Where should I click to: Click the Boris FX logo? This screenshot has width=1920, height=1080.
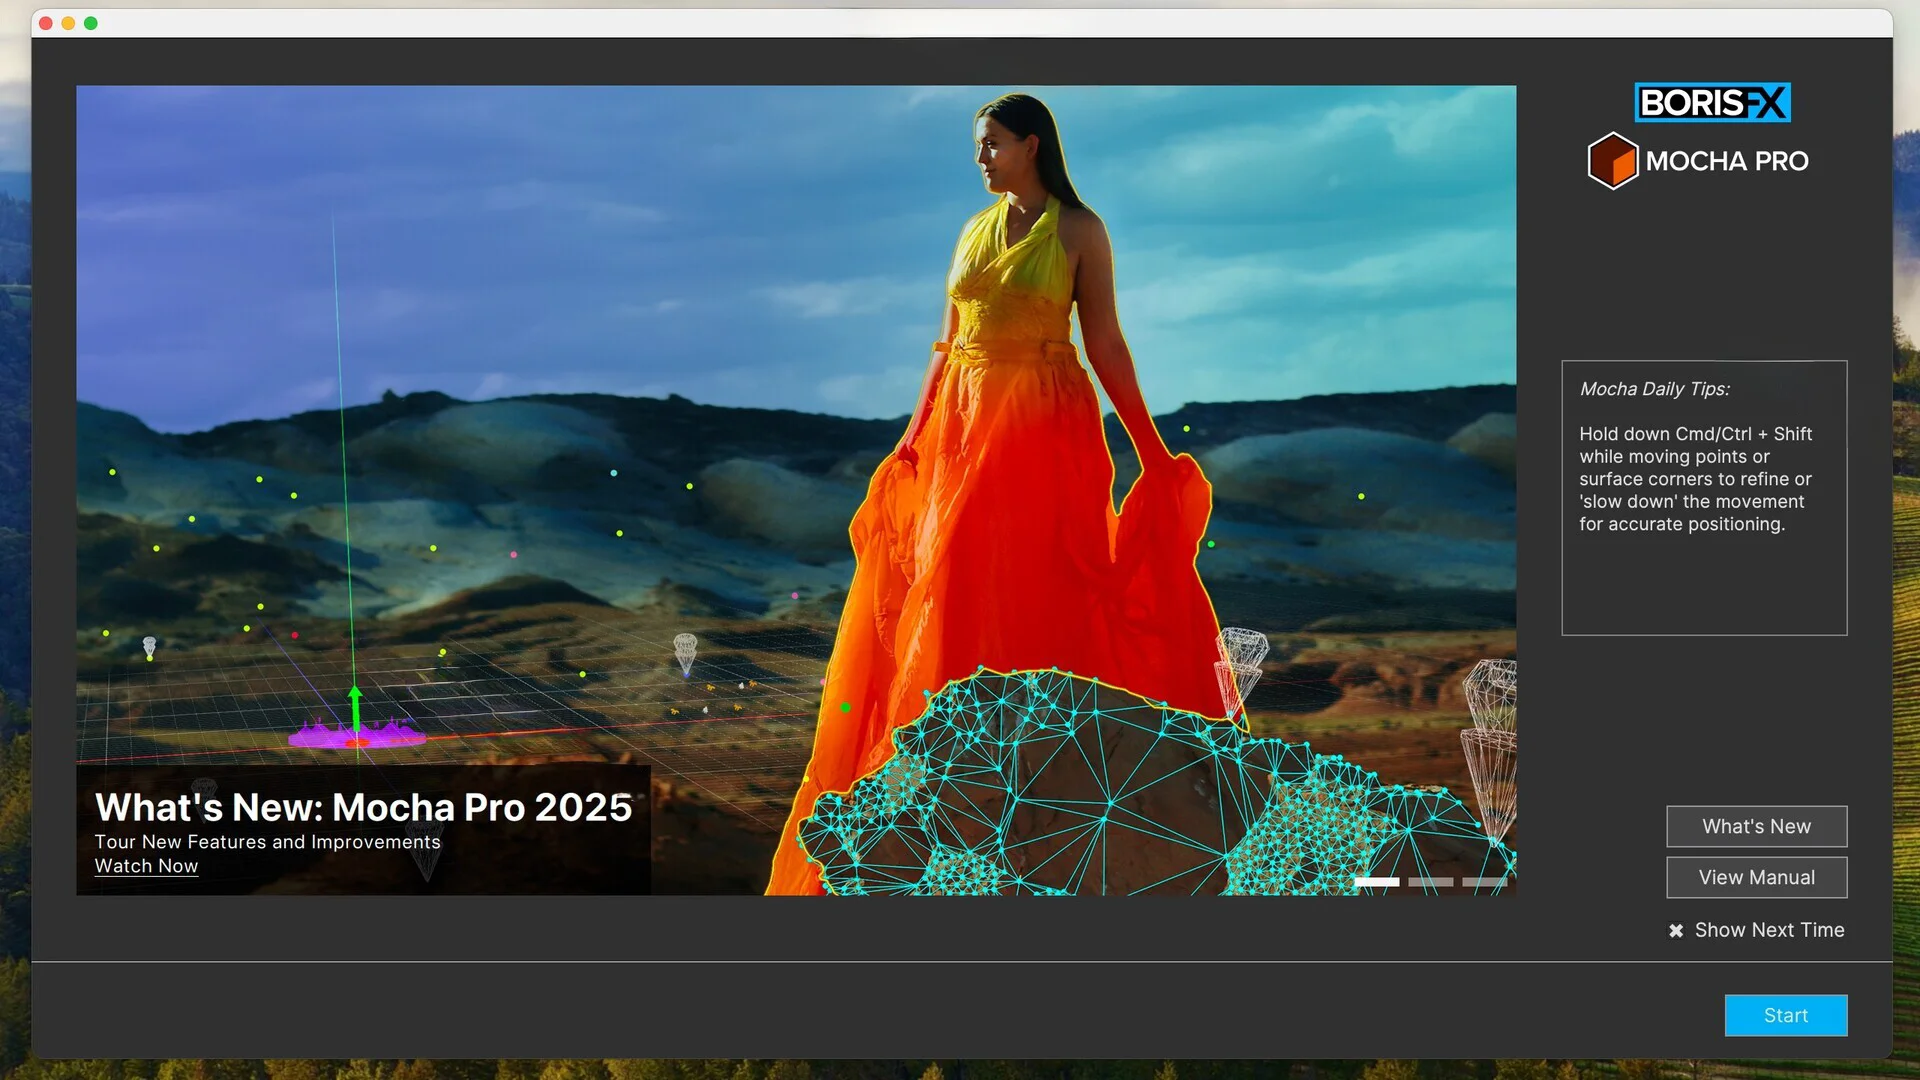1712,102
